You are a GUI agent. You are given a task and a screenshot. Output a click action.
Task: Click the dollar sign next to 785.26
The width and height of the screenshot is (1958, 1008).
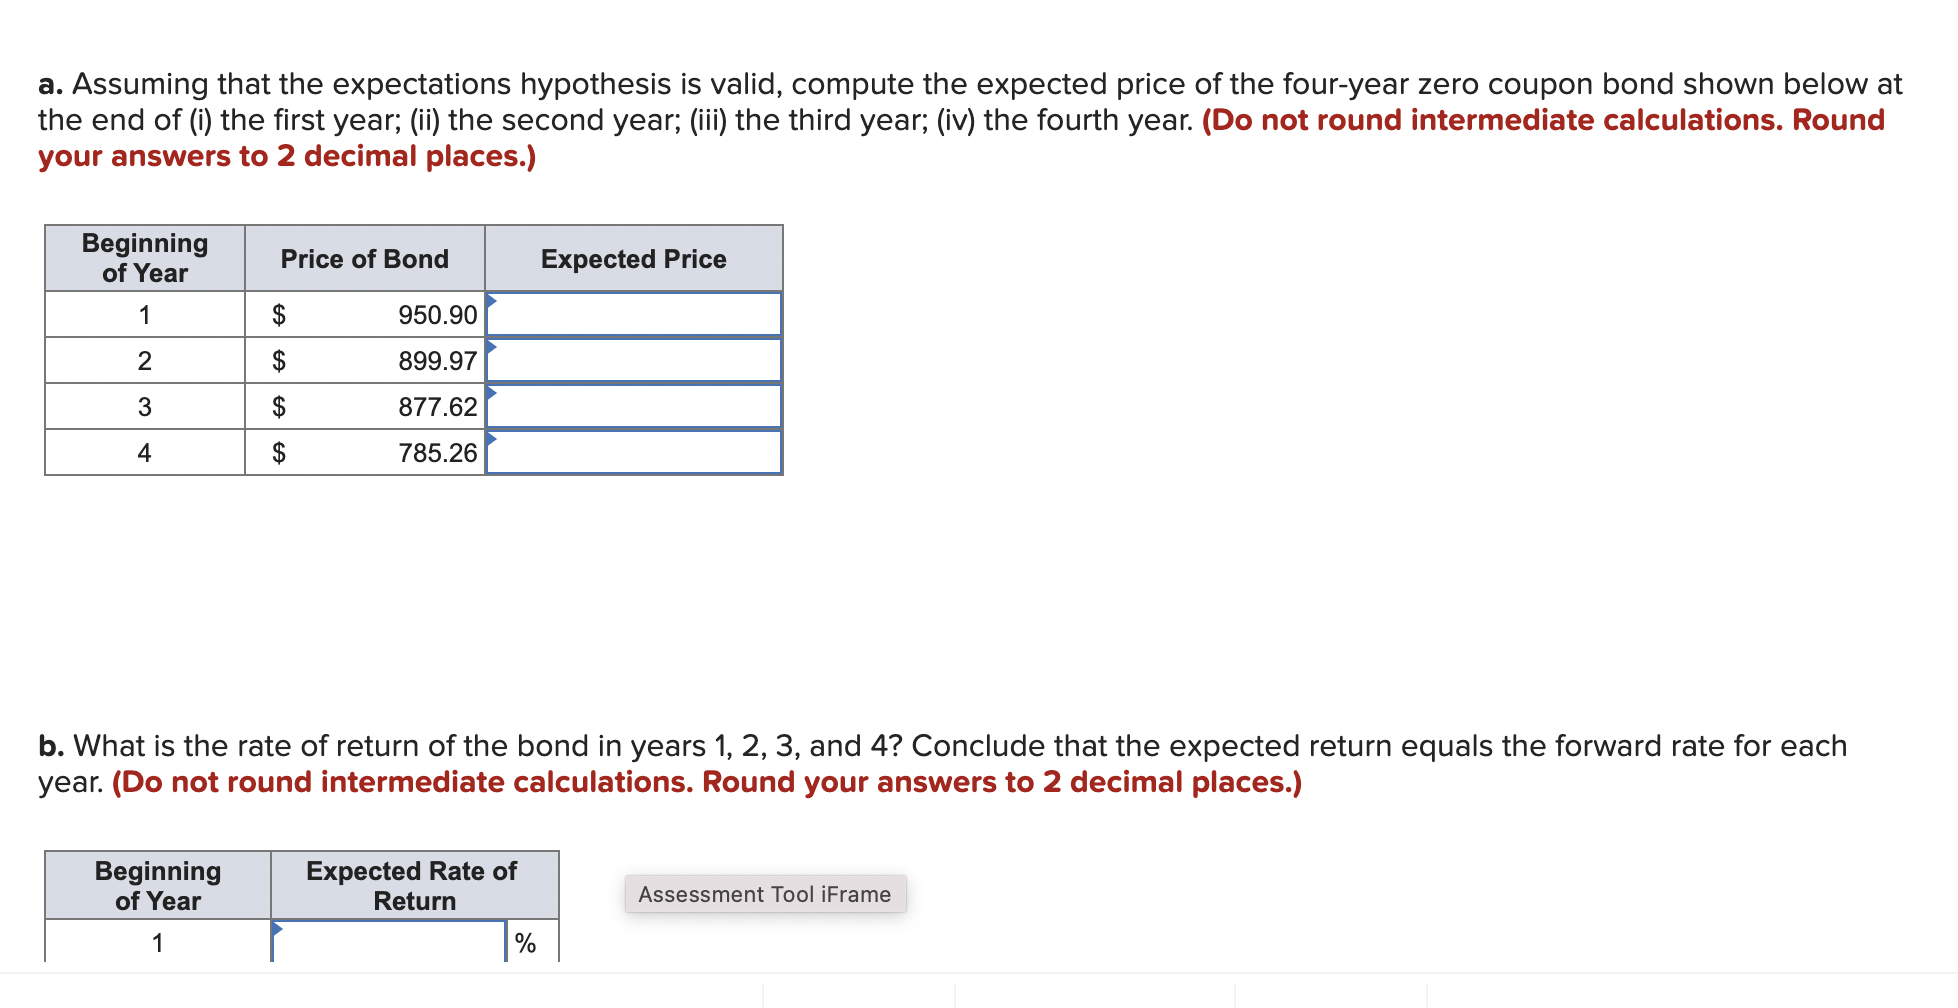pos(280,452)
